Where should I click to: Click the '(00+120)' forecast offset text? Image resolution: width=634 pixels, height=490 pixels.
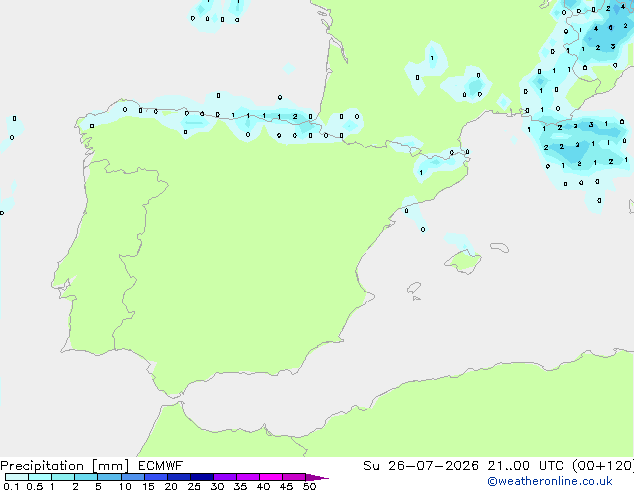coord(603,466)
